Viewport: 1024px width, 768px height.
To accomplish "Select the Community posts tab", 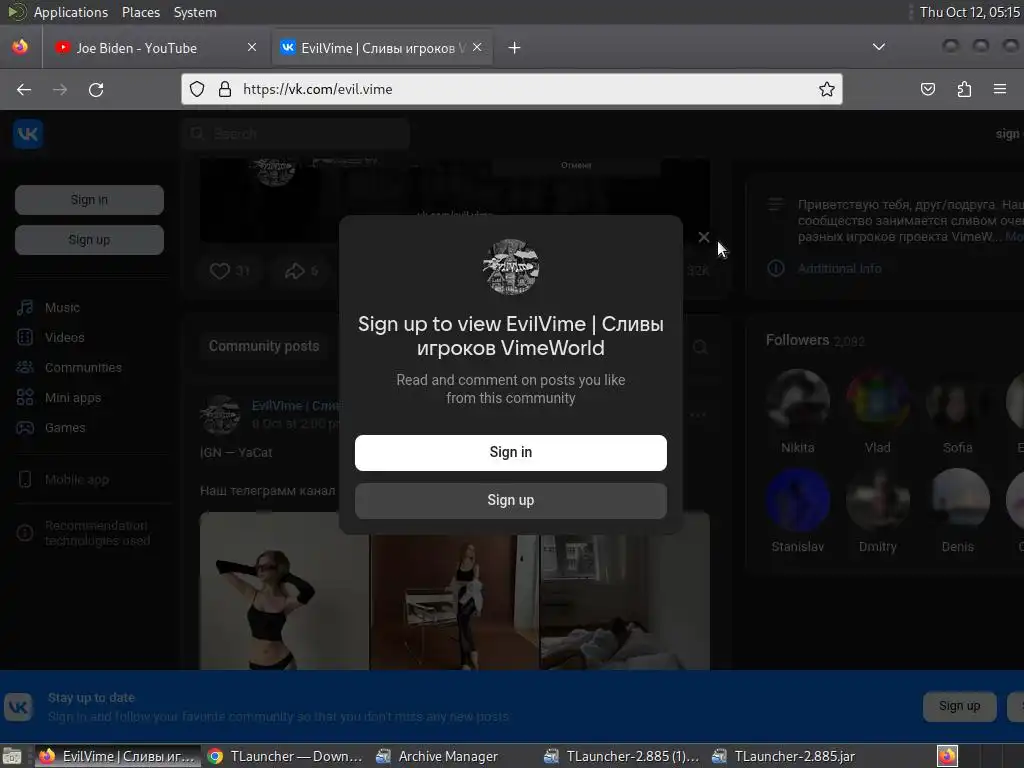I will tap(264, 346).
